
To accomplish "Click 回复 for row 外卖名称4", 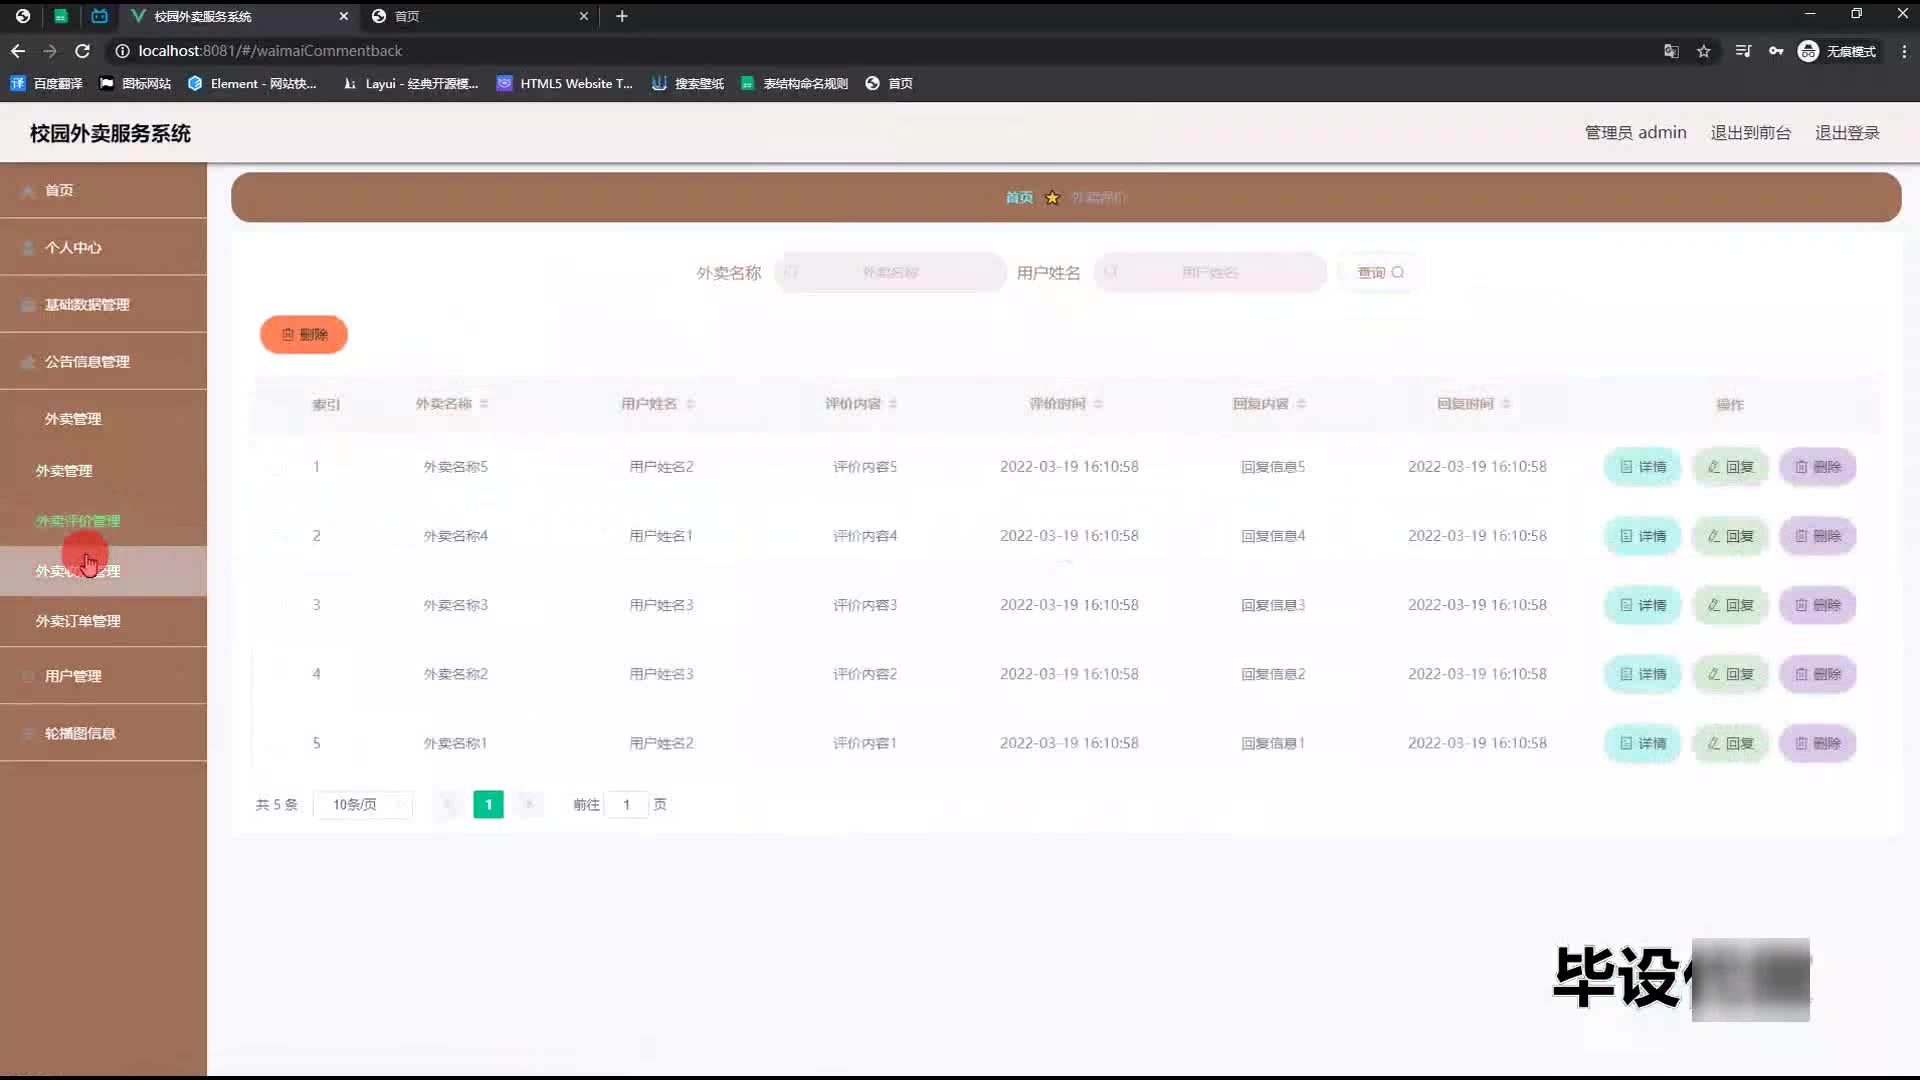I will 1731,536.
